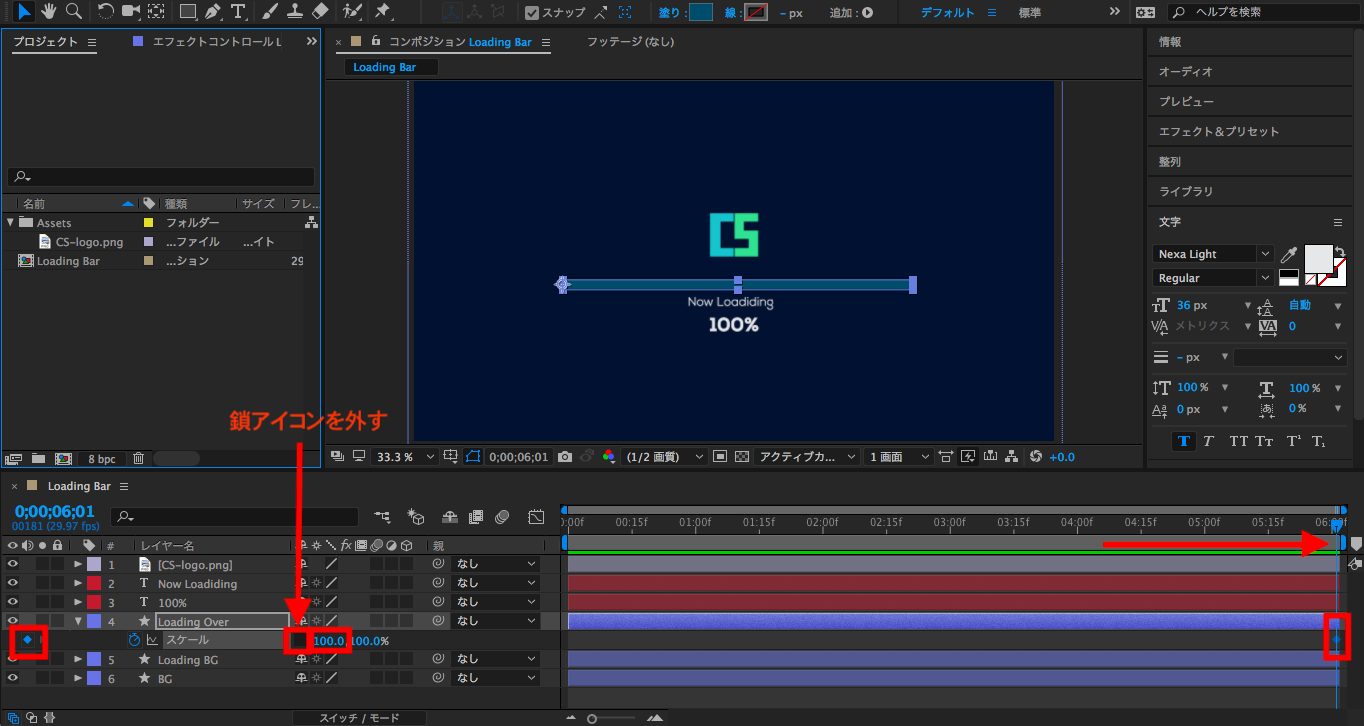Screen dimensions: 1364x726
Task: Toggle visibility of the BG layer
Action: click(13, 678)
